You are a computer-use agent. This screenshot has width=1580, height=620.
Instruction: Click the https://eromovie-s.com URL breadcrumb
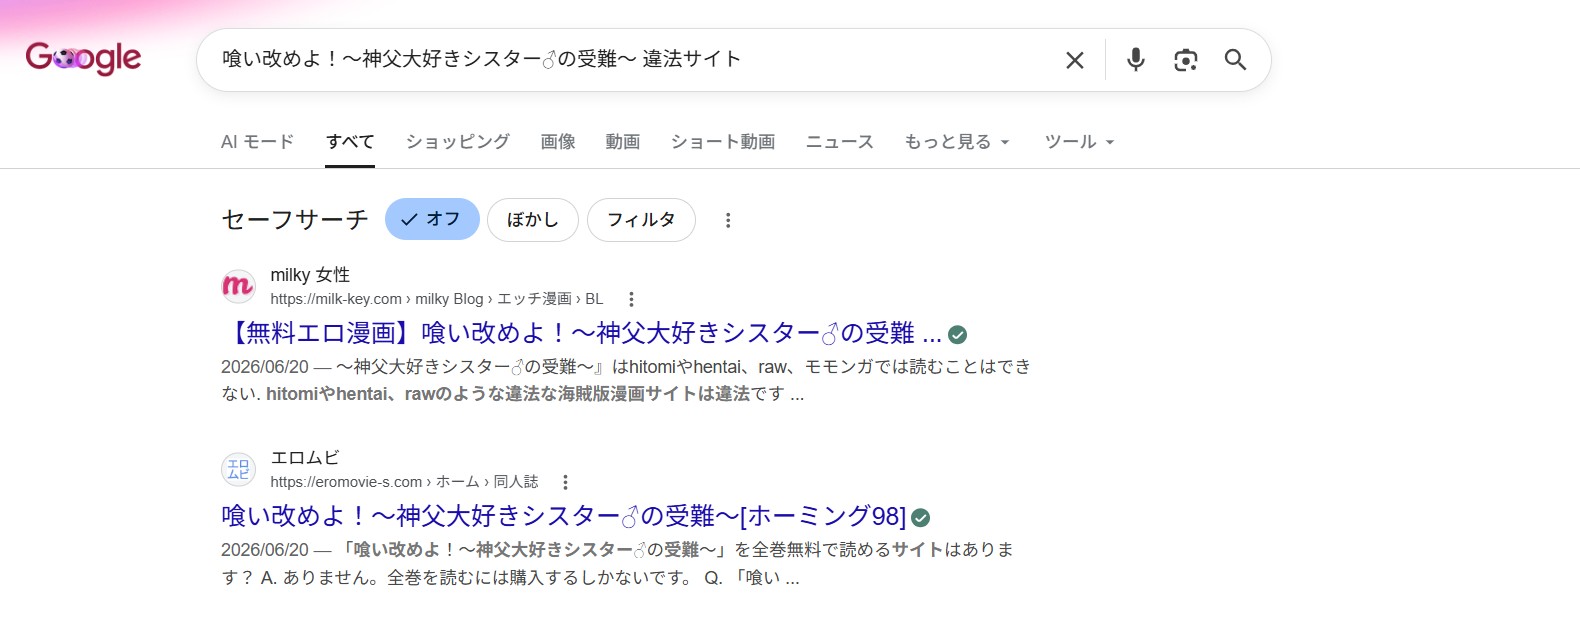tap(404, 482)
